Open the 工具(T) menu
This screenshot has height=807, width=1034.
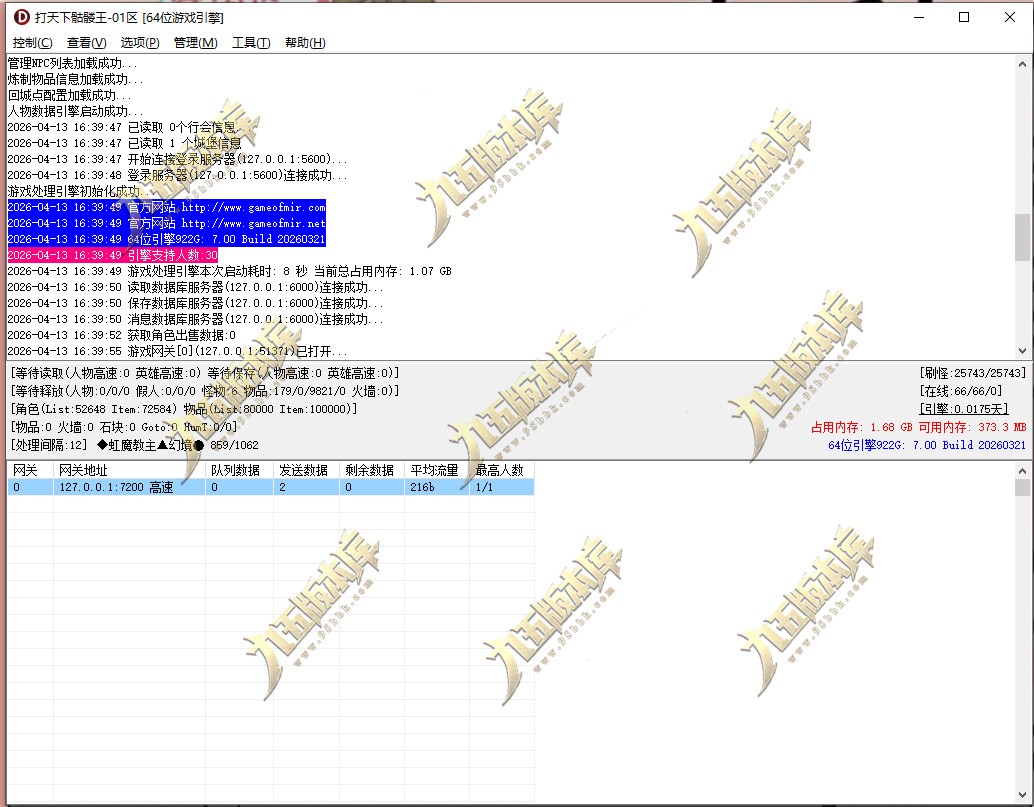251,43
